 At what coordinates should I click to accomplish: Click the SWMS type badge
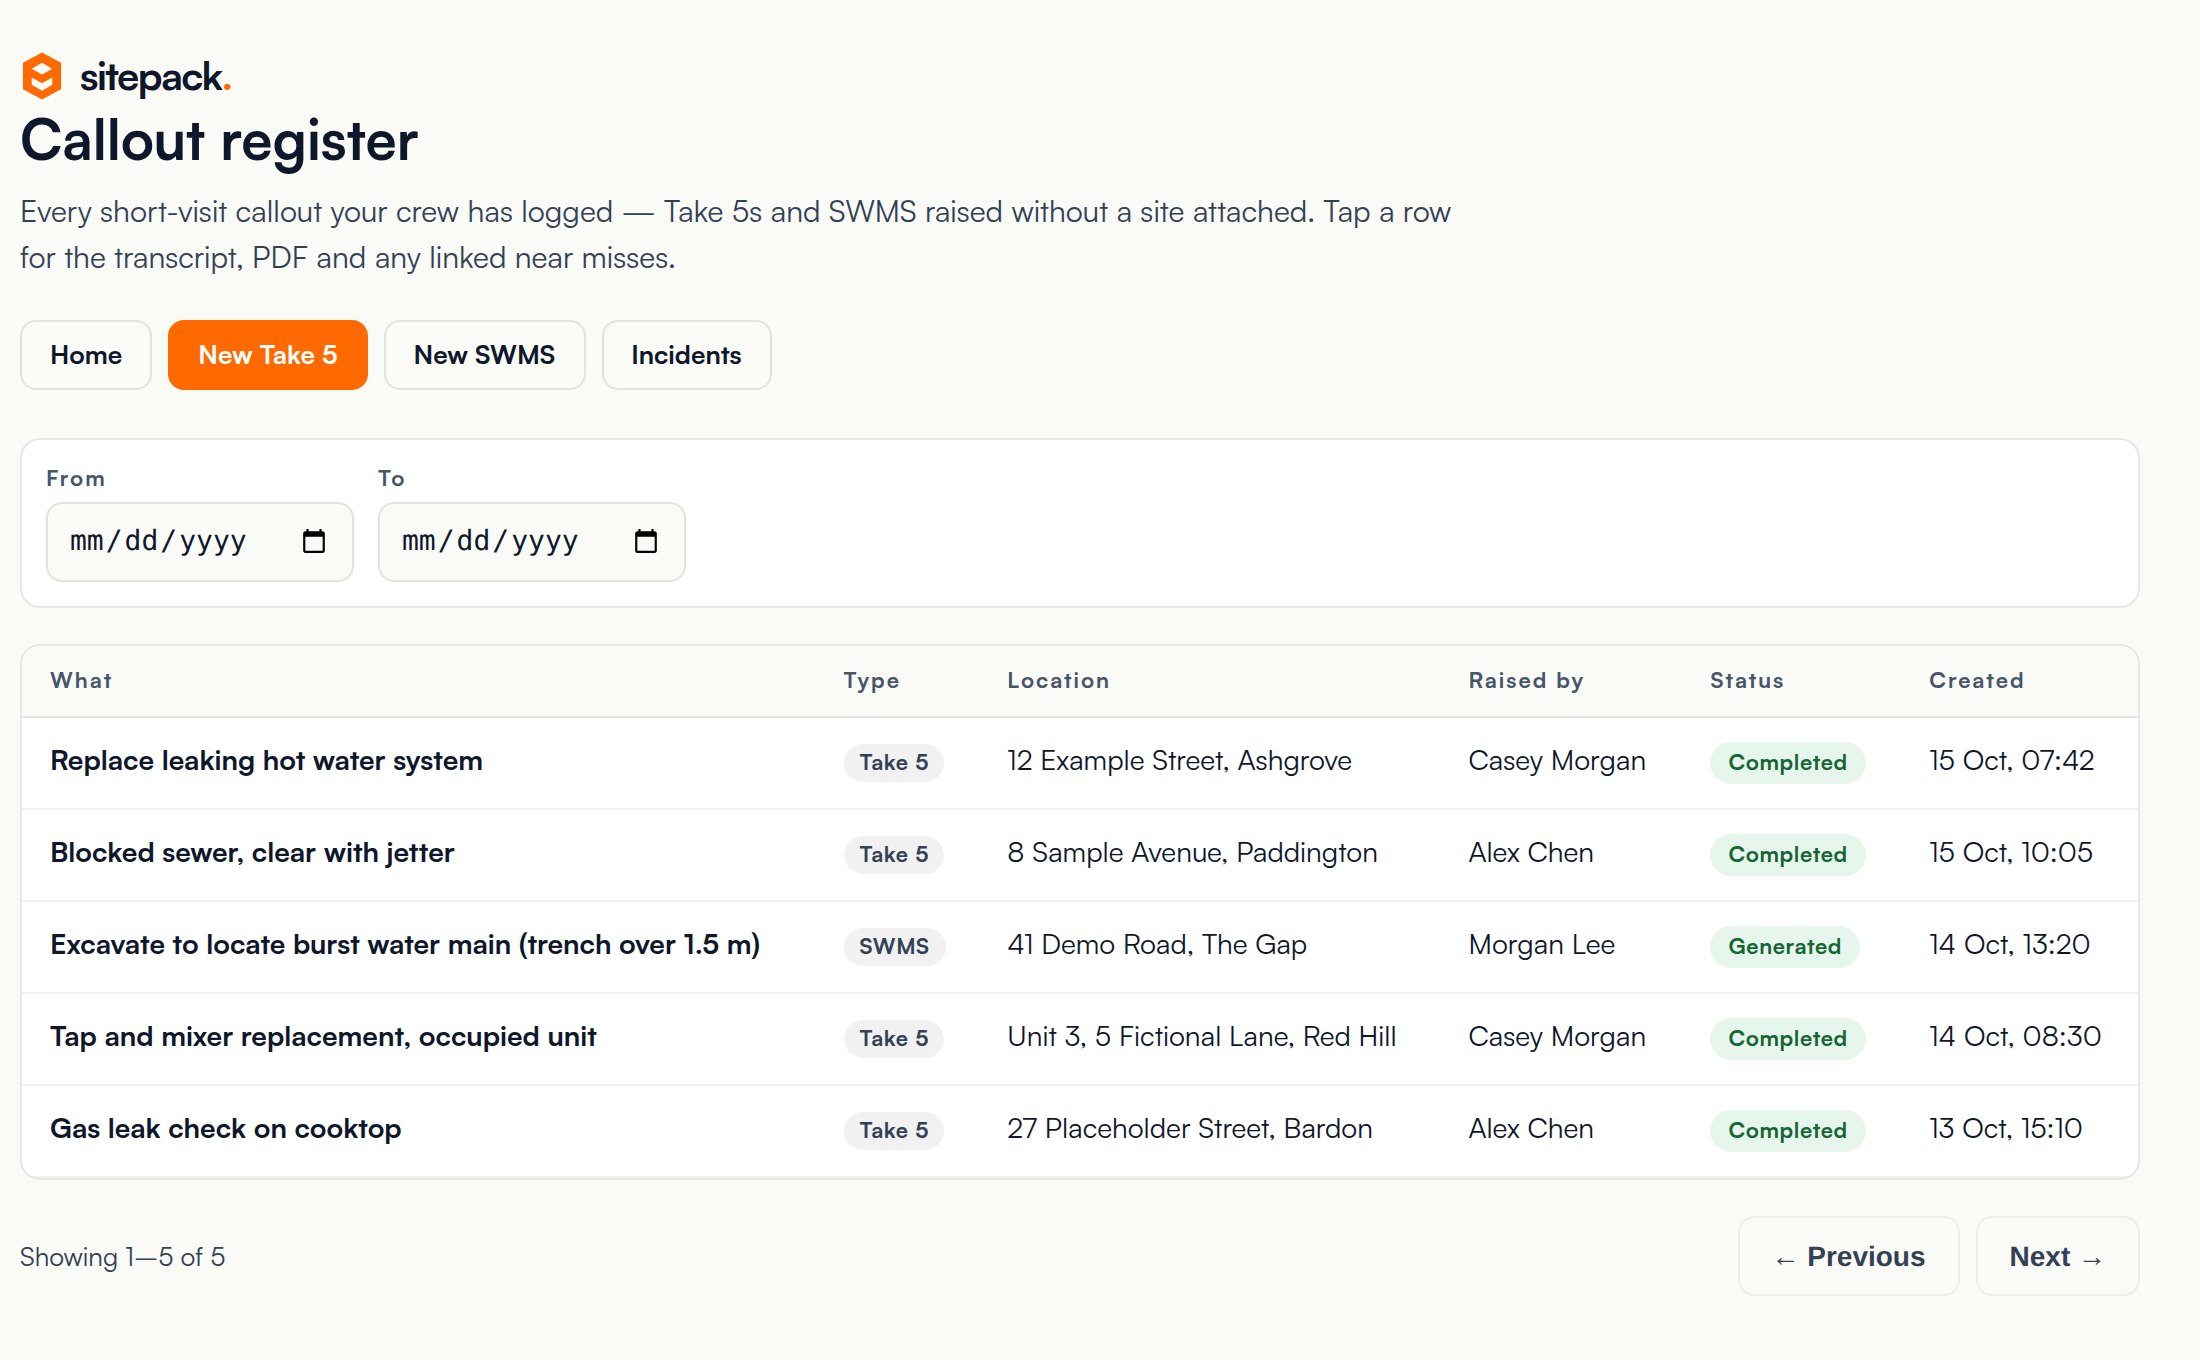[x=894, y=946]
